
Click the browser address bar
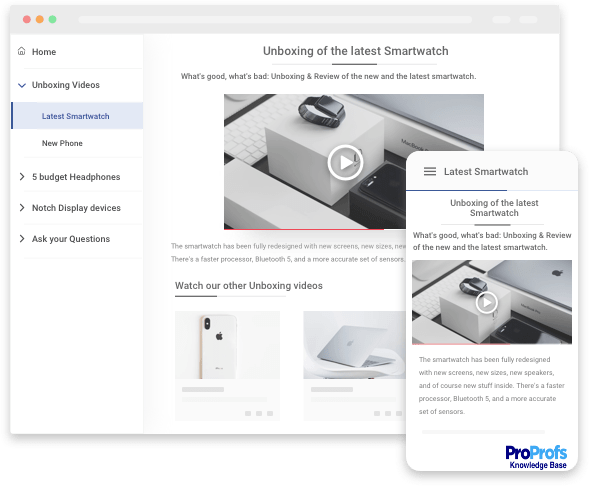point(275,20)
